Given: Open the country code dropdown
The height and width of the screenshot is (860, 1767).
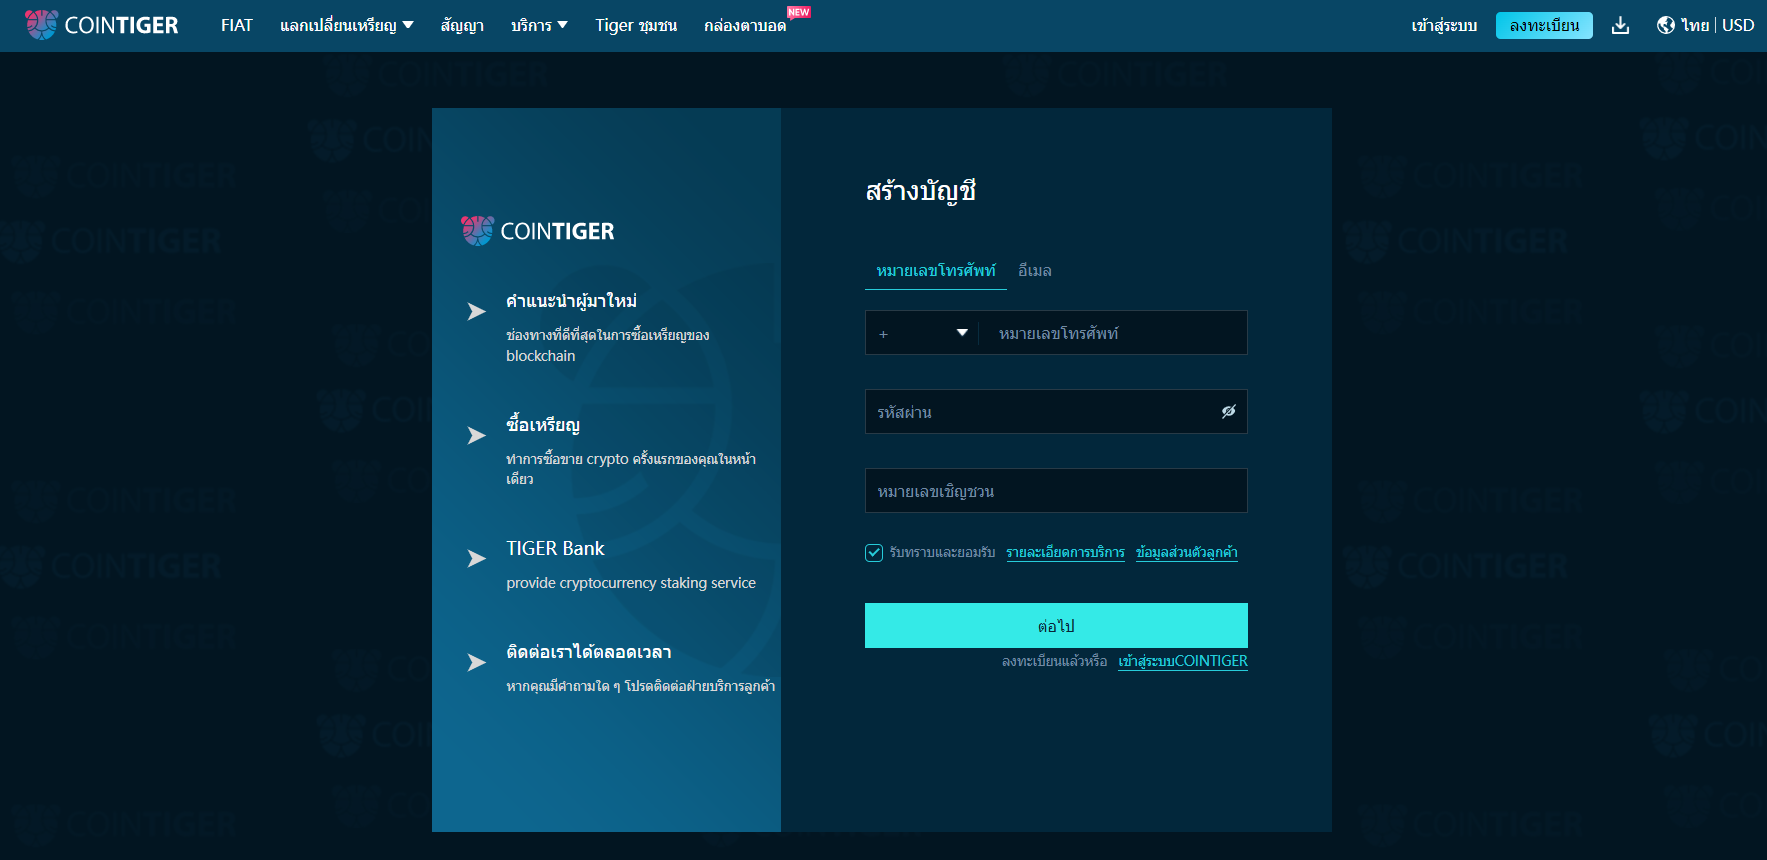Looking at the screenshot, I should click(x=922, y=333).
